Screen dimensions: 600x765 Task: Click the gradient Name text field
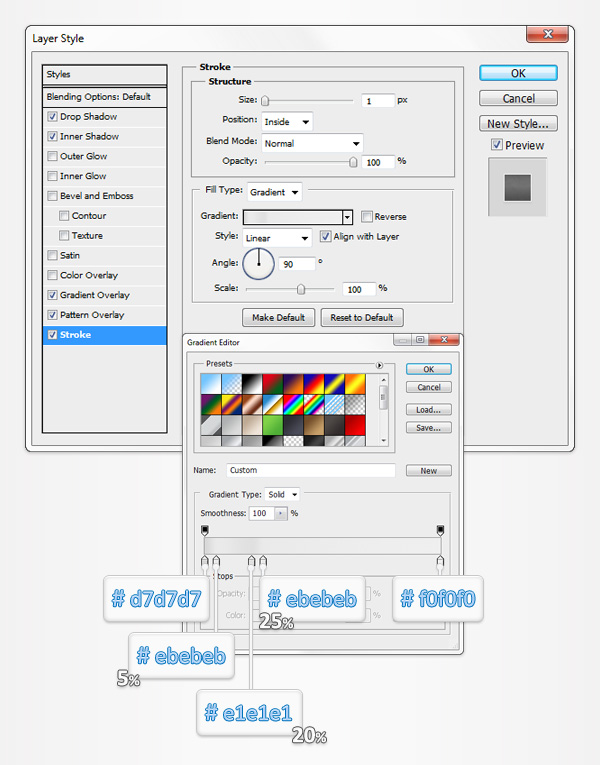[x=310, y=470]
